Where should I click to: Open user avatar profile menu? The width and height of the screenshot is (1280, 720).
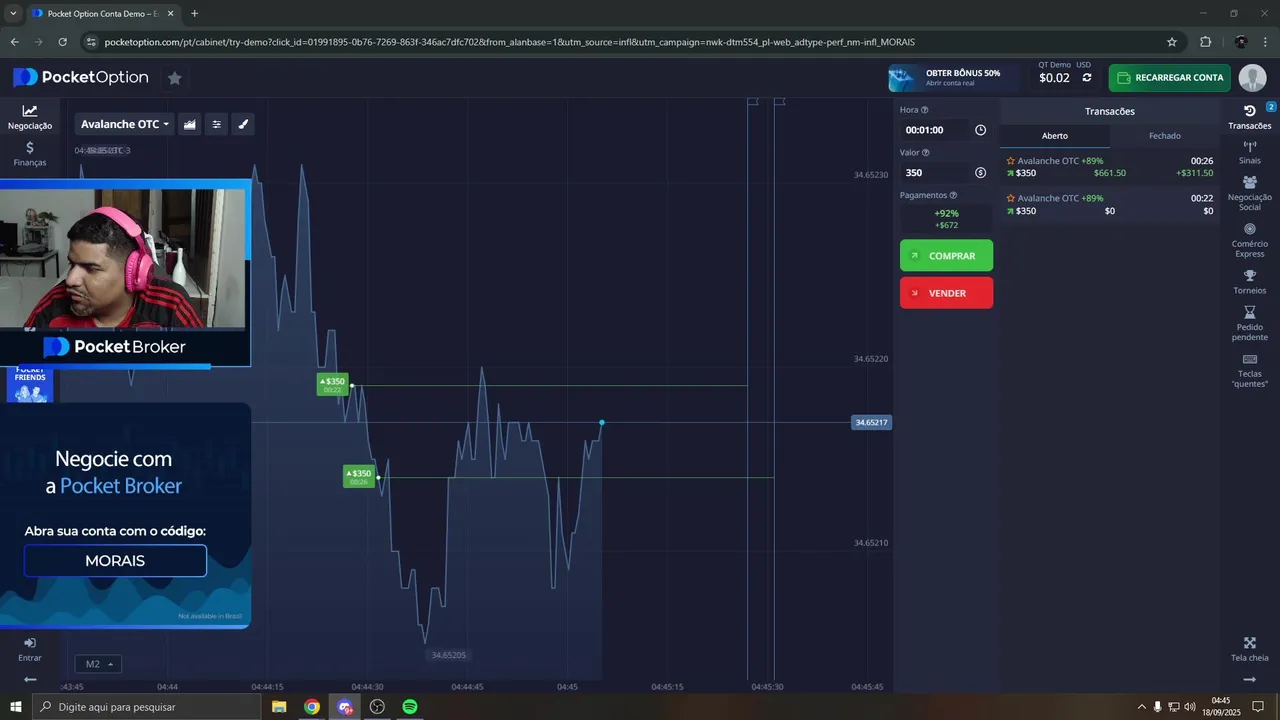(1252, 78)
